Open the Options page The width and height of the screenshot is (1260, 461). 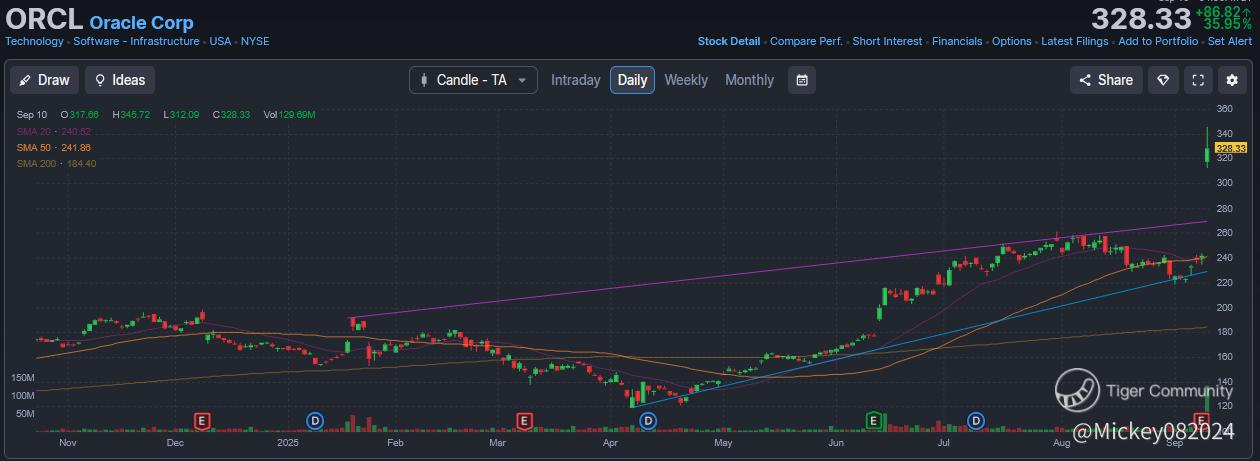tap(1012, 41)
